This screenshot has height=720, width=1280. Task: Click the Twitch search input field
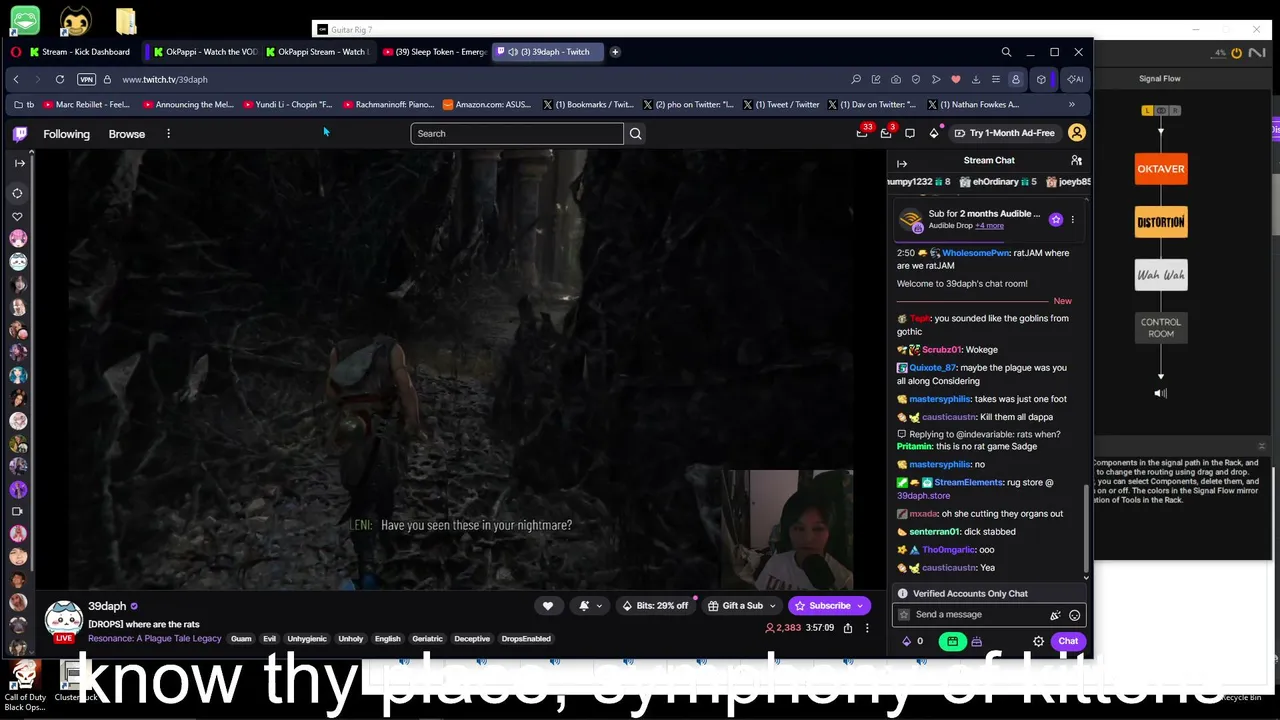tap(517, 133)
